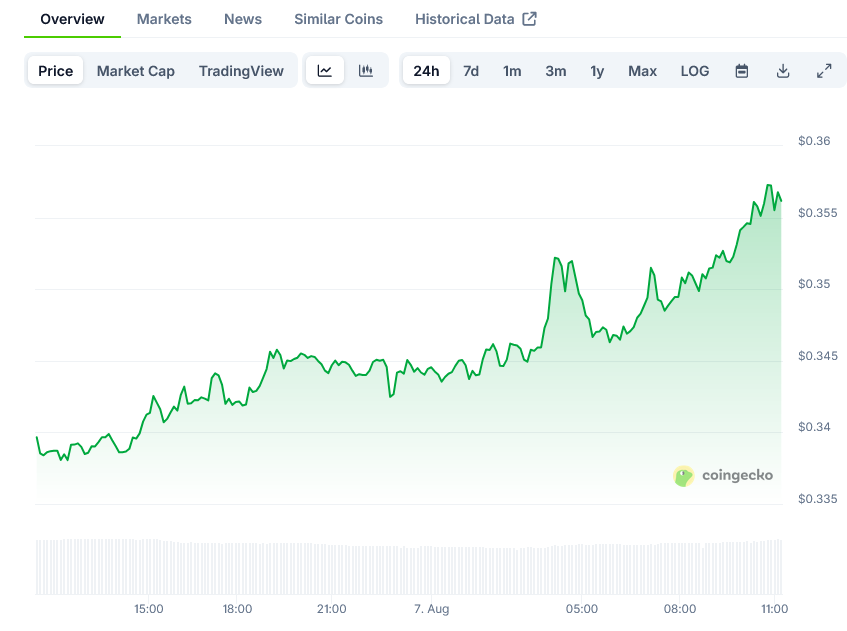
Task: Click the CoinGecko logo watermark
Action: tap(723, 476)
